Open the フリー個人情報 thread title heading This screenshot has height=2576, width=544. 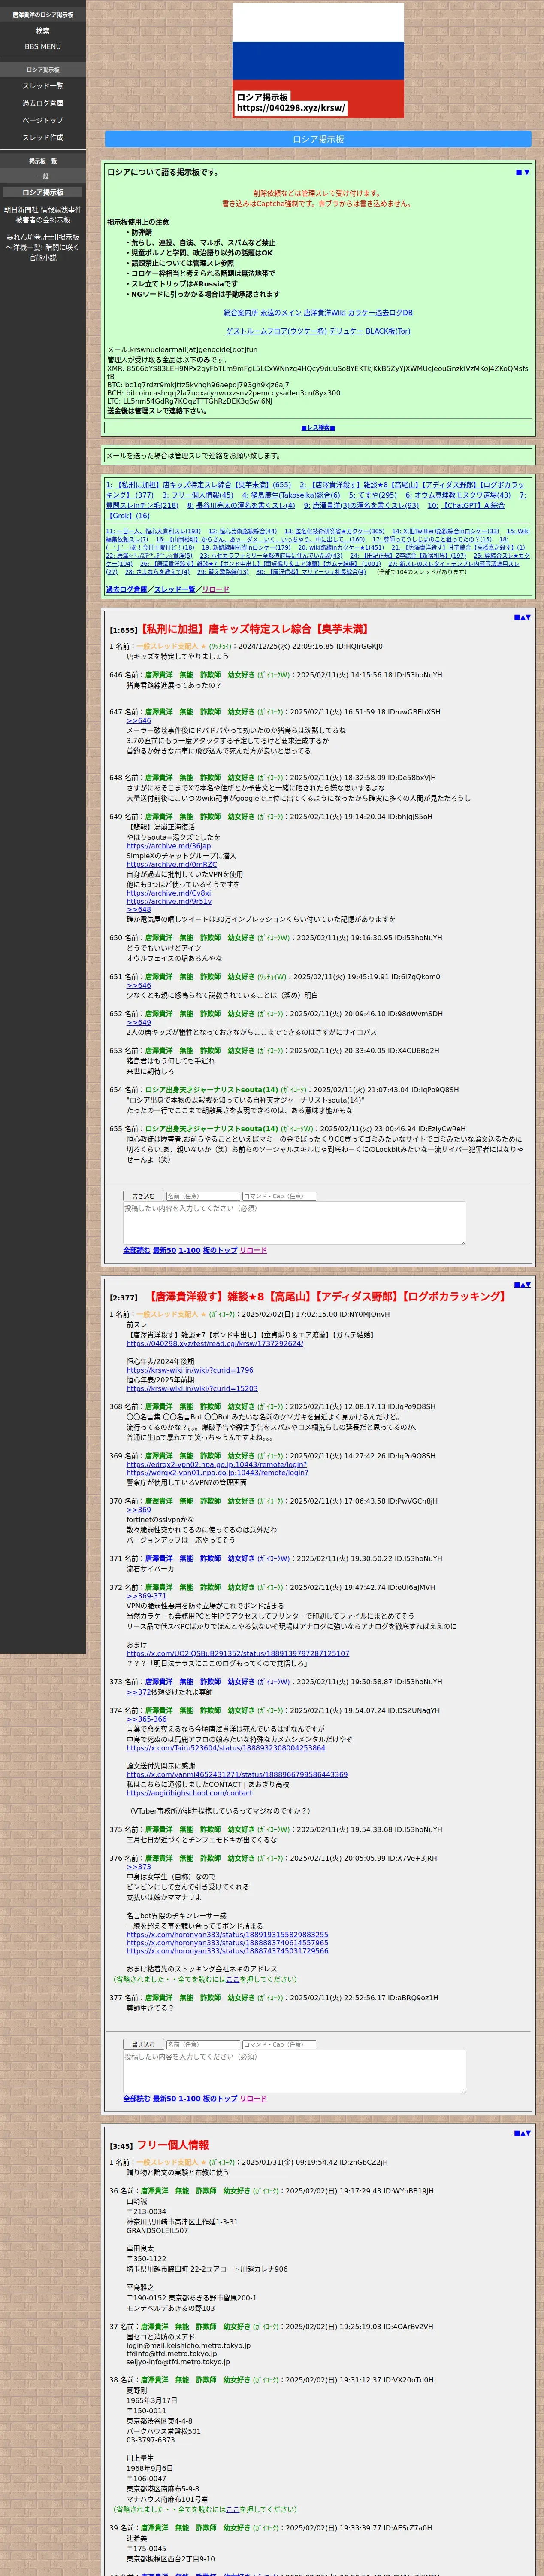tap(173, 2145)
